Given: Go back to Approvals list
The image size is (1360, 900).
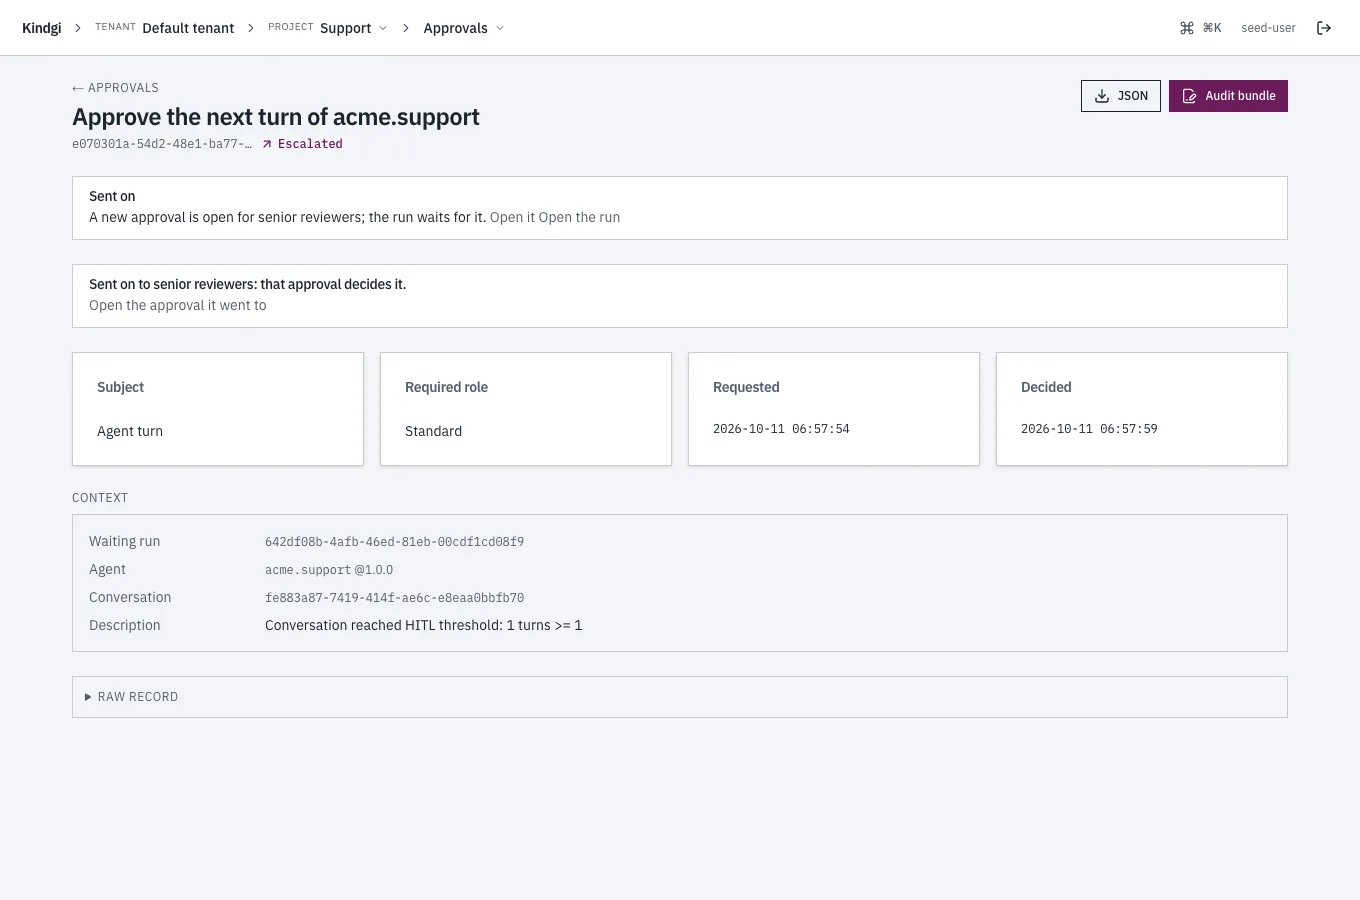Looking at the screenshot, I should click(115, 88).
